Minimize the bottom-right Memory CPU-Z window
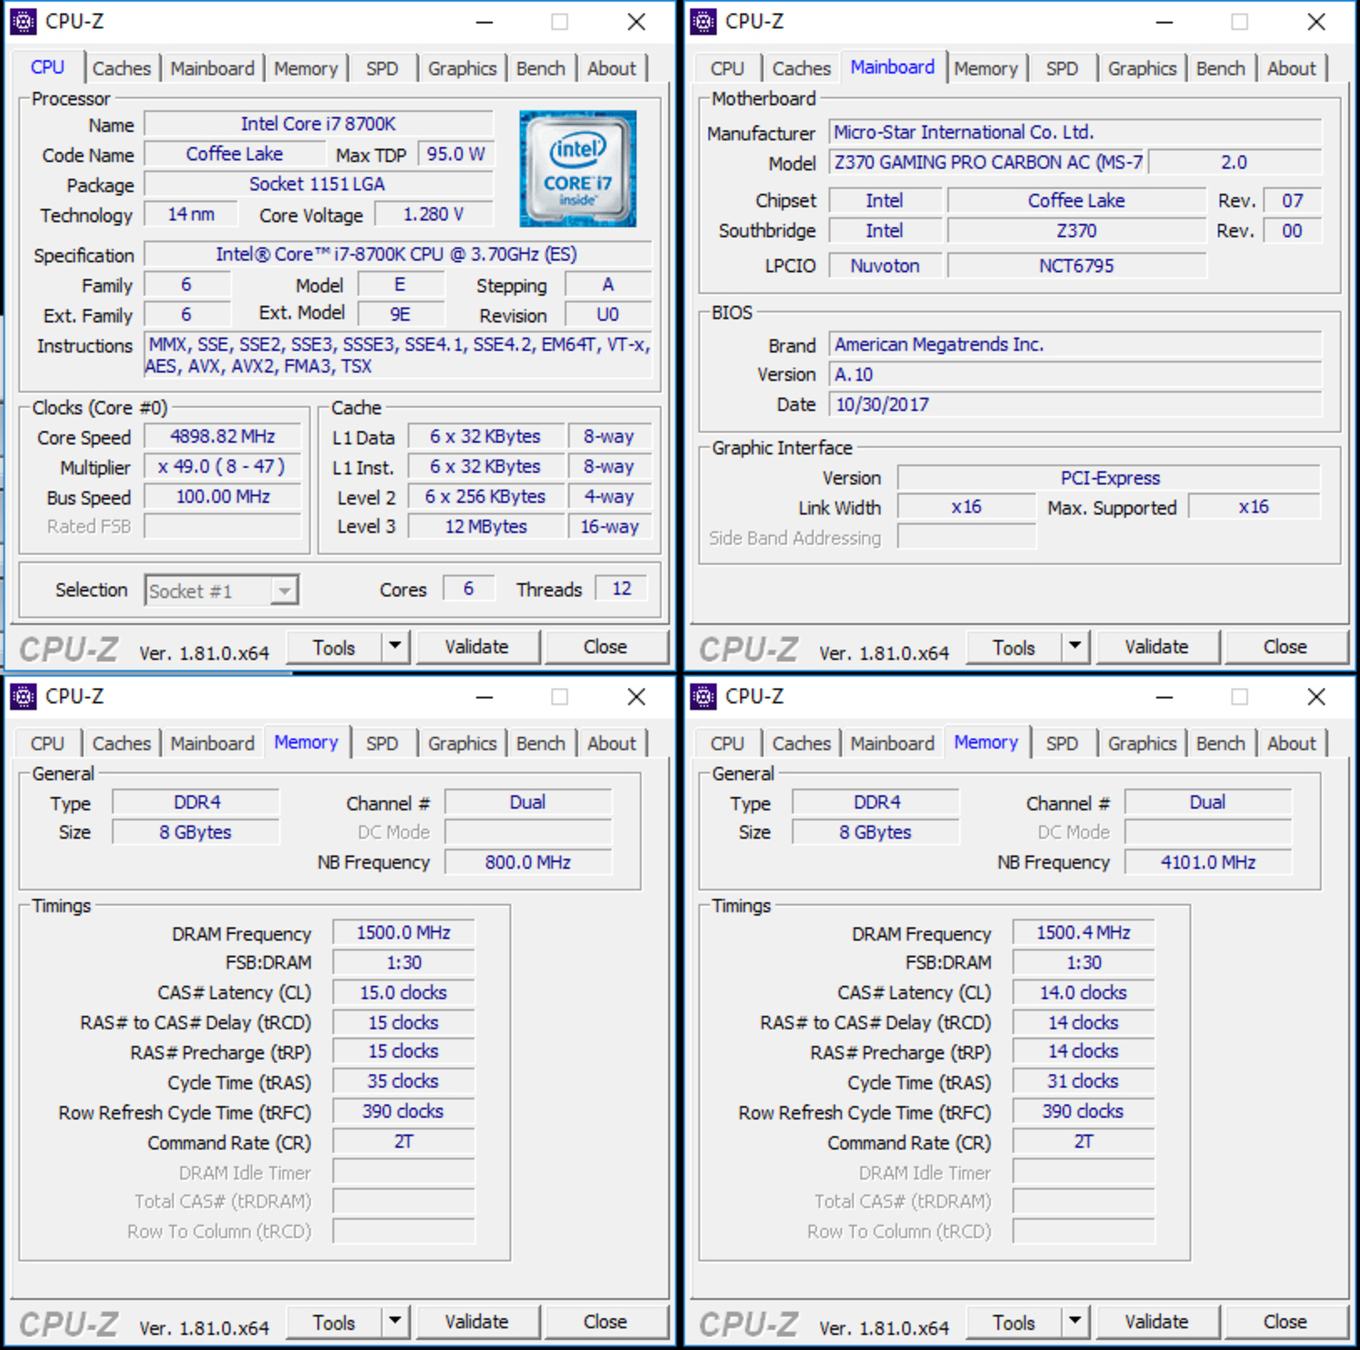Viewport: 1360px width, 1350px height. (1164, 697)
